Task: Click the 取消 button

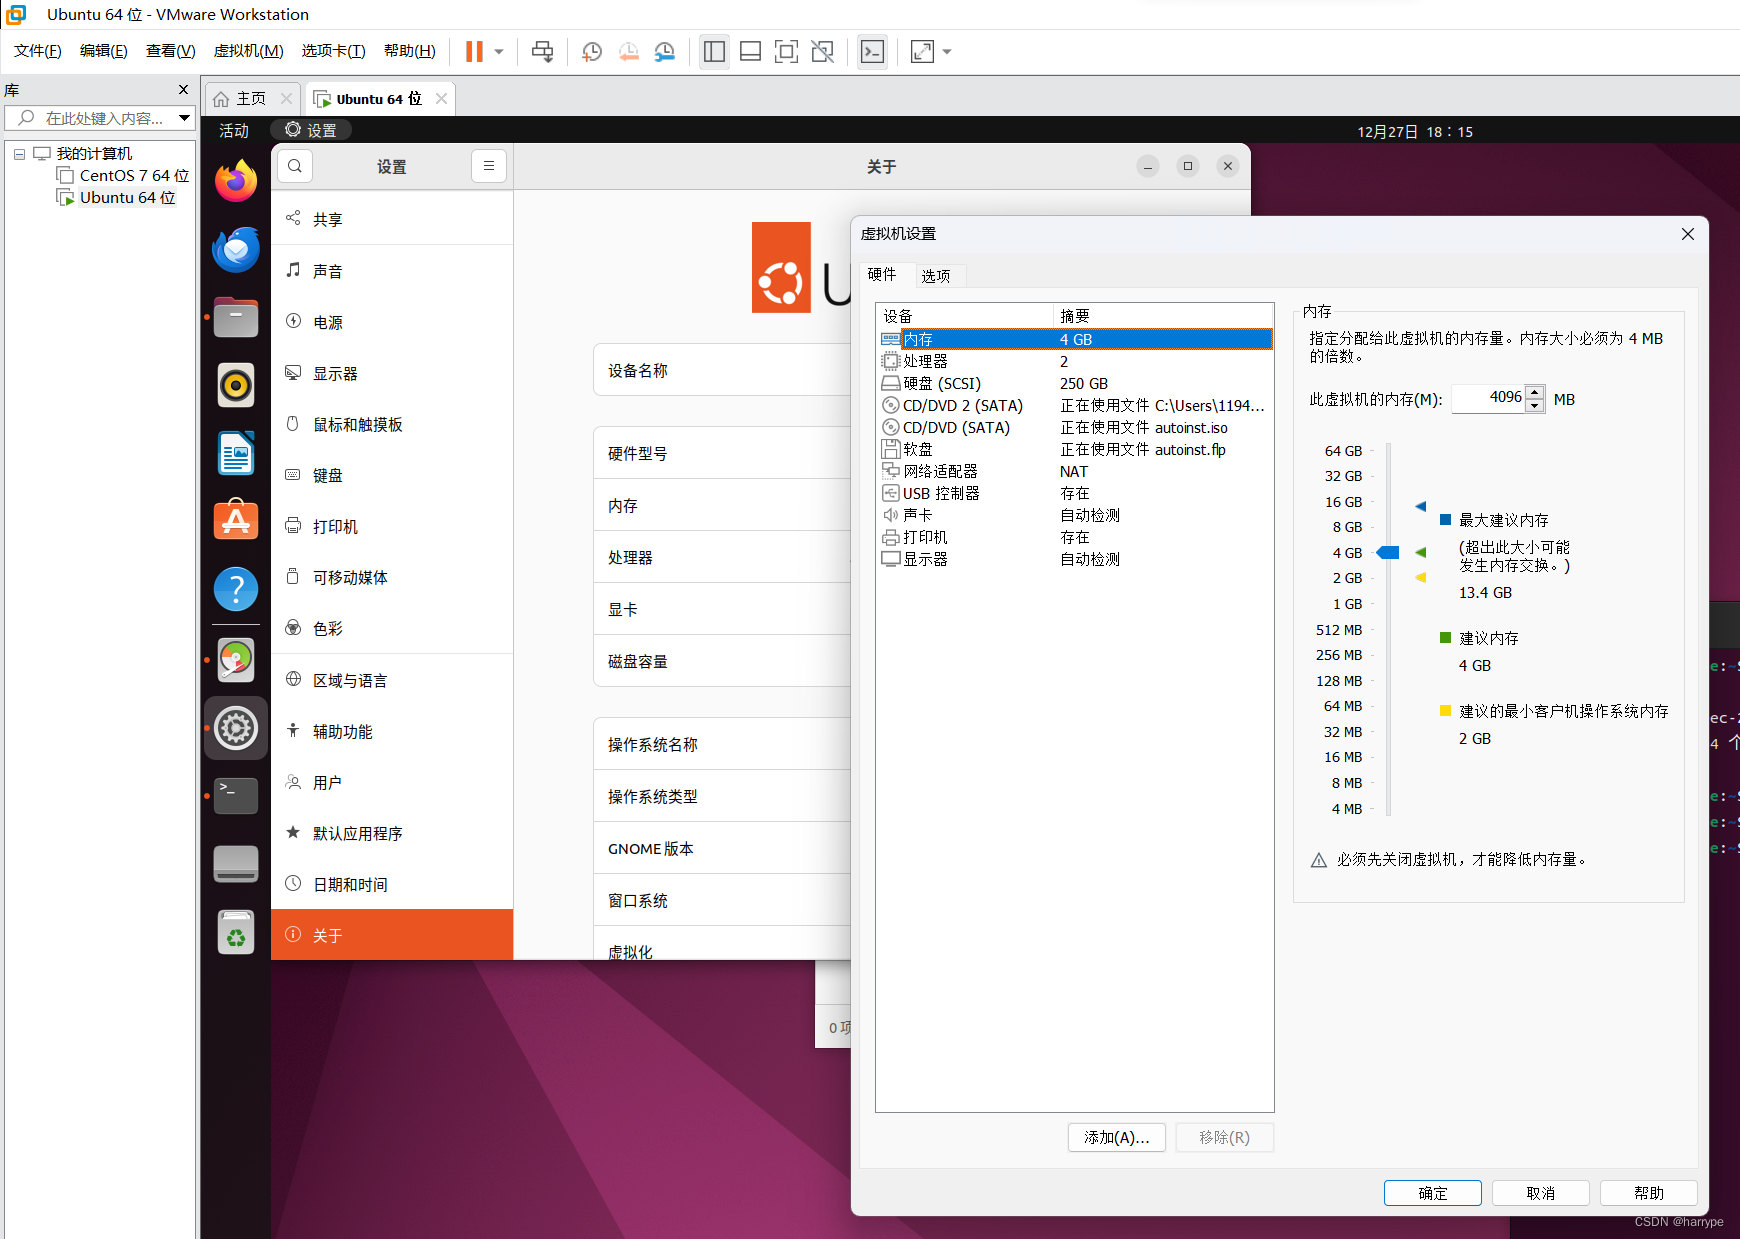Action: click(1541, 1193)
